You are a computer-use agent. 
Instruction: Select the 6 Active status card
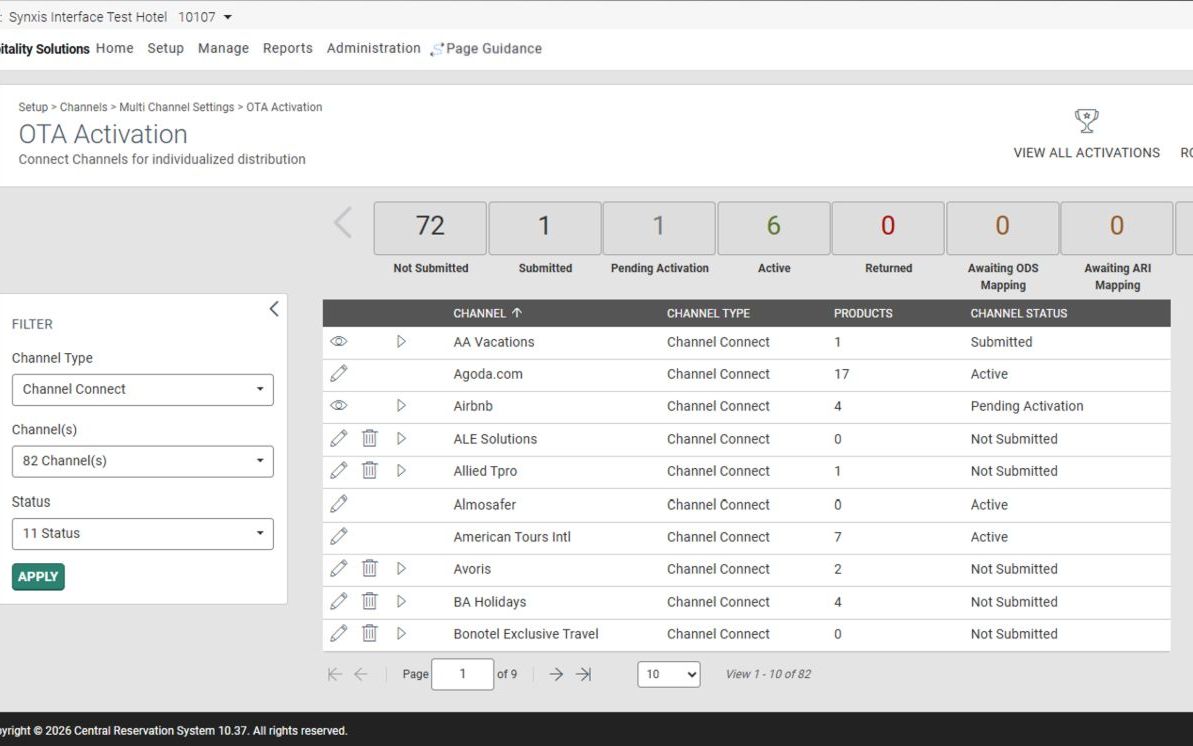[x=774, y=228]
